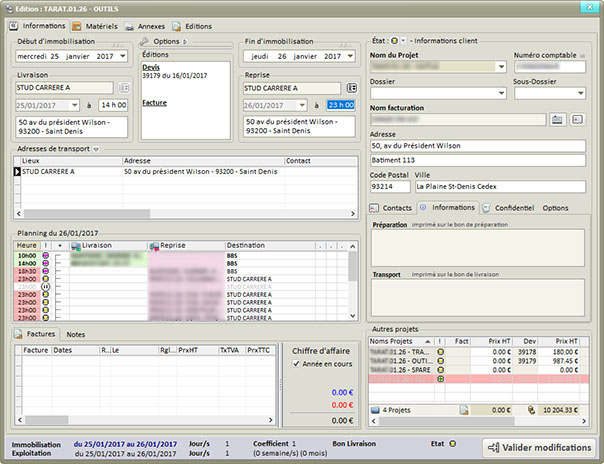Open the Confidentiel tab
The width and height of the screenshot is (604, 464).
coord(509,208)
